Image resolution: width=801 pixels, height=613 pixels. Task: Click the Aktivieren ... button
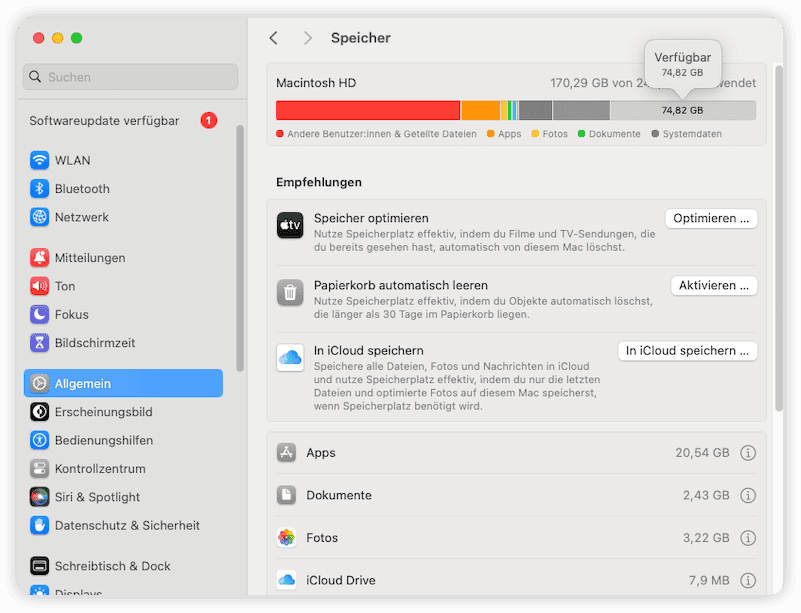click(714, 285)
